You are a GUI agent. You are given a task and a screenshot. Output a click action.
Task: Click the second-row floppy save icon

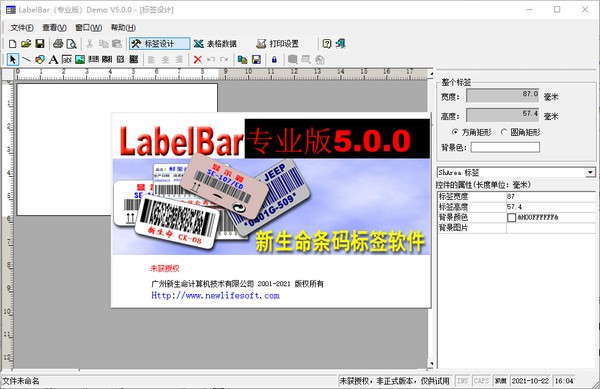point(256,60)
